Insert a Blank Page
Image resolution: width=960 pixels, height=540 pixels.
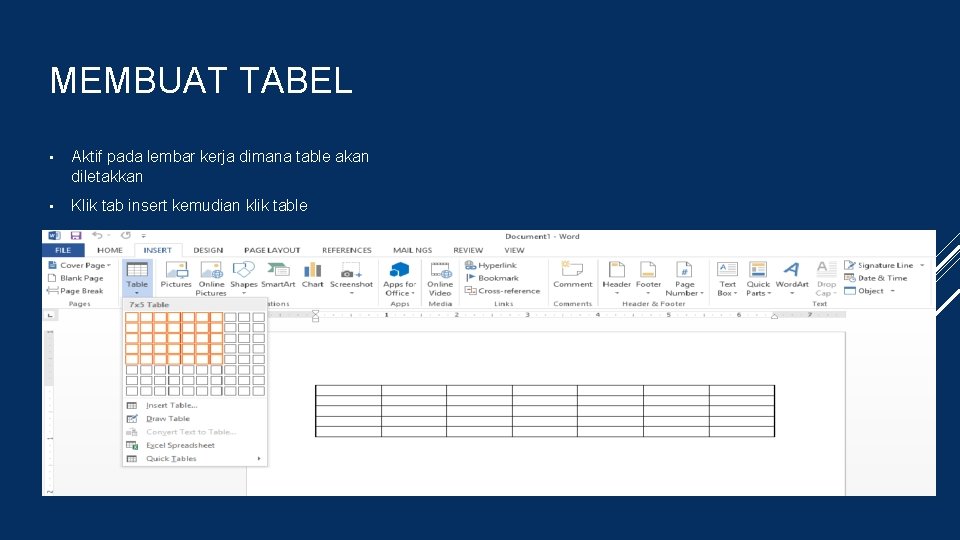click(76, 278)
